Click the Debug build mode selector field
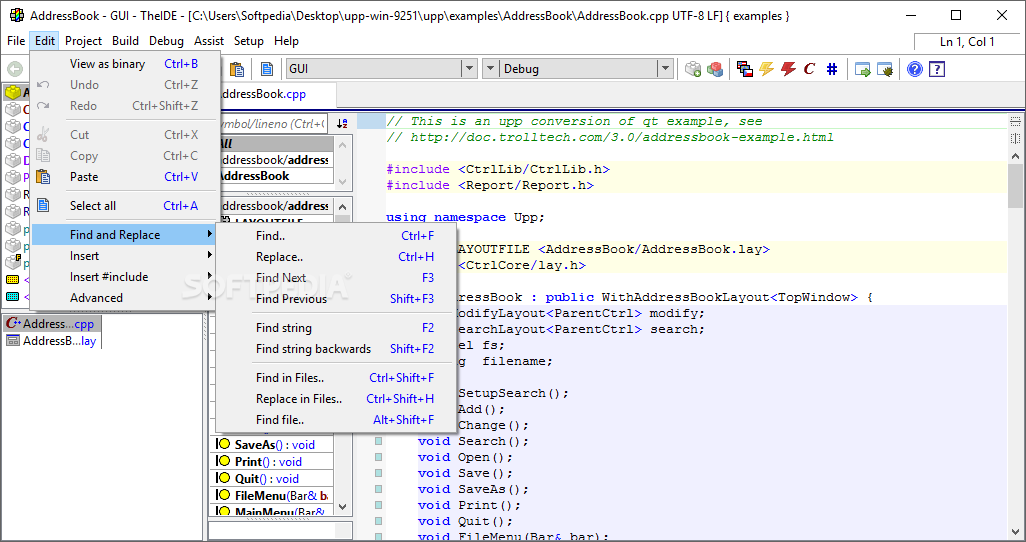This screenshot has width=1026, height=542. coord(578,69)
